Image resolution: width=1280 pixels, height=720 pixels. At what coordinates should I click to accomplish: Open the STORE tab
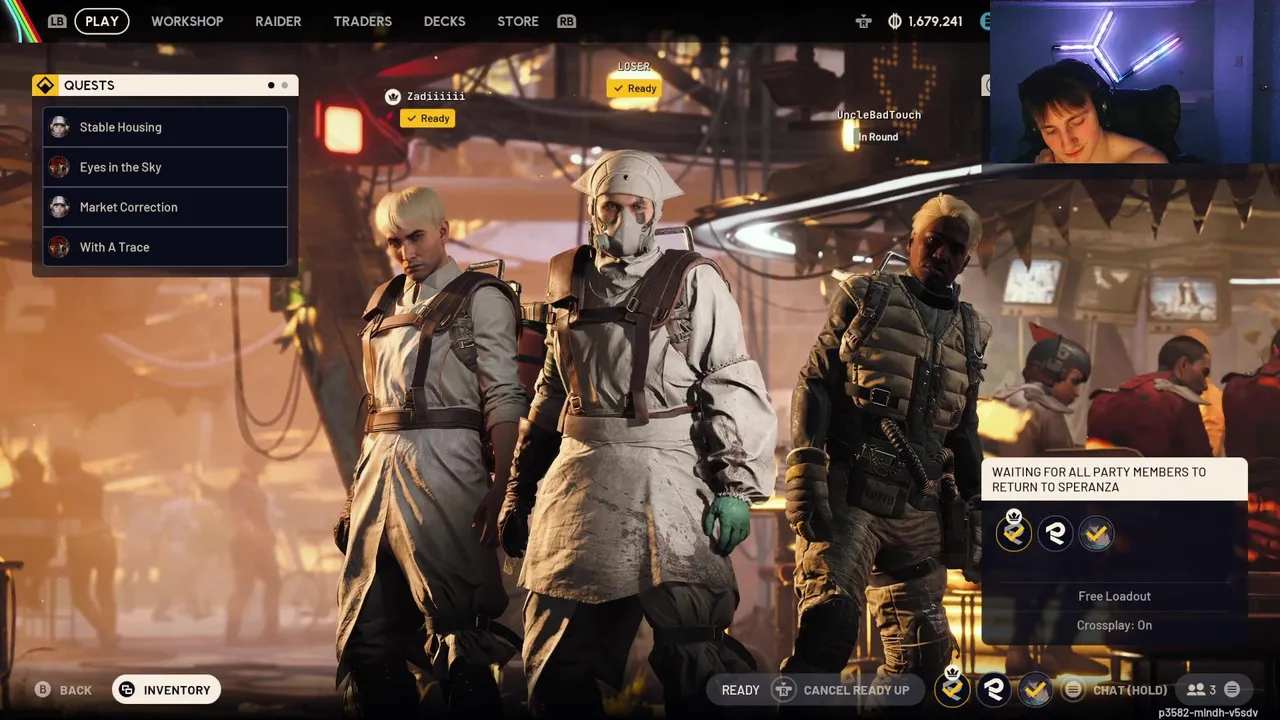tap(518, 21)
